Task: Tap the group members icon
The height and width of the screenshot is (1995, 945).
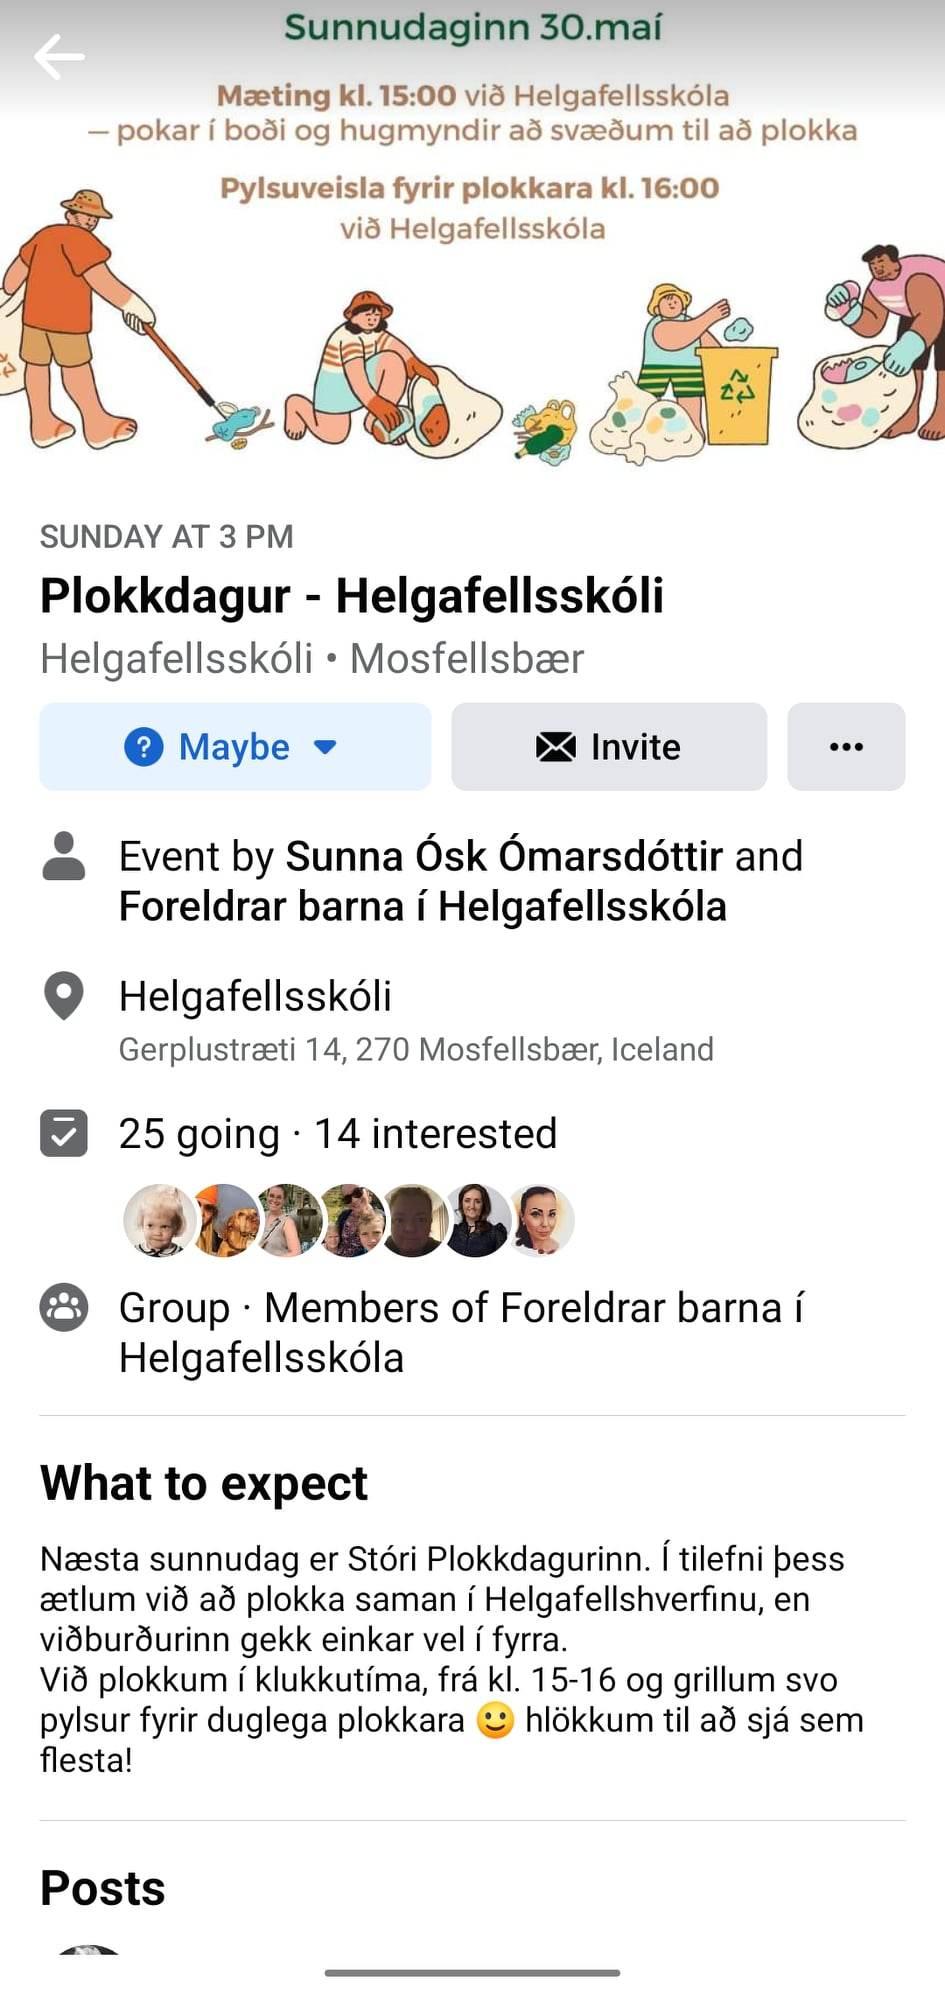Action: [x=64, y=1308]
